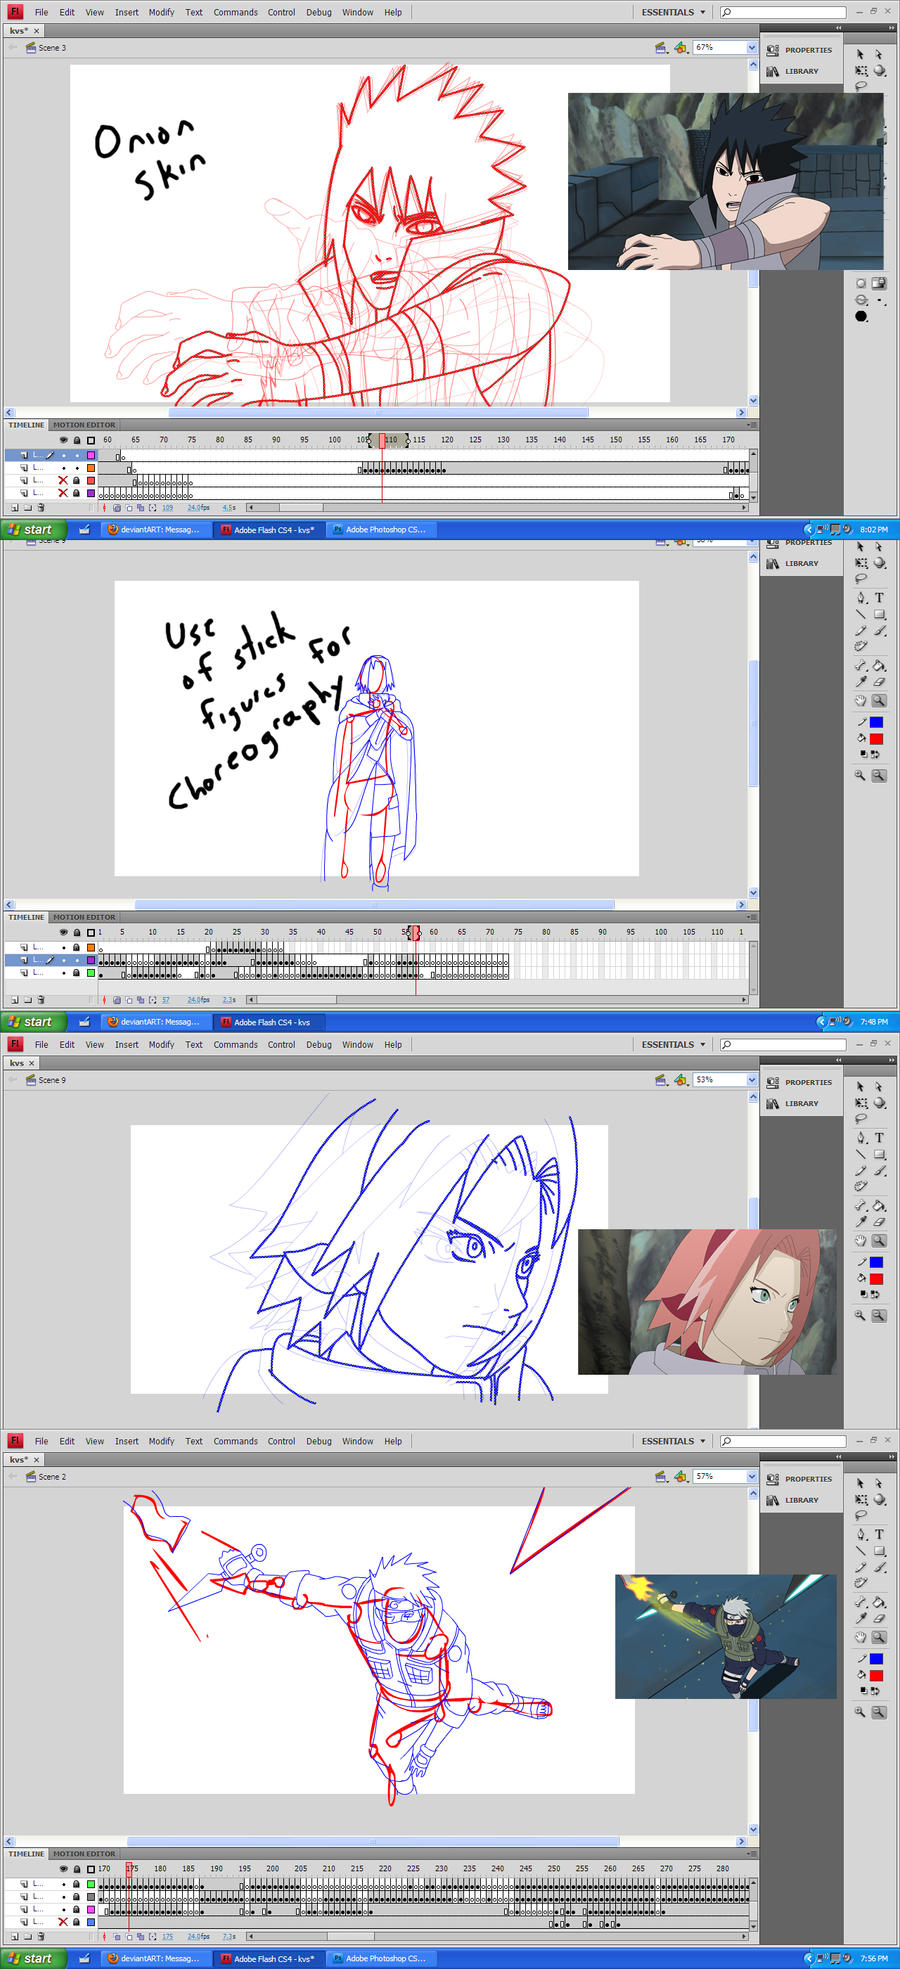Switch to the Motion Editor tab in the Scene 3 window
Screen dimensions: 900x1969
point(84,425)
